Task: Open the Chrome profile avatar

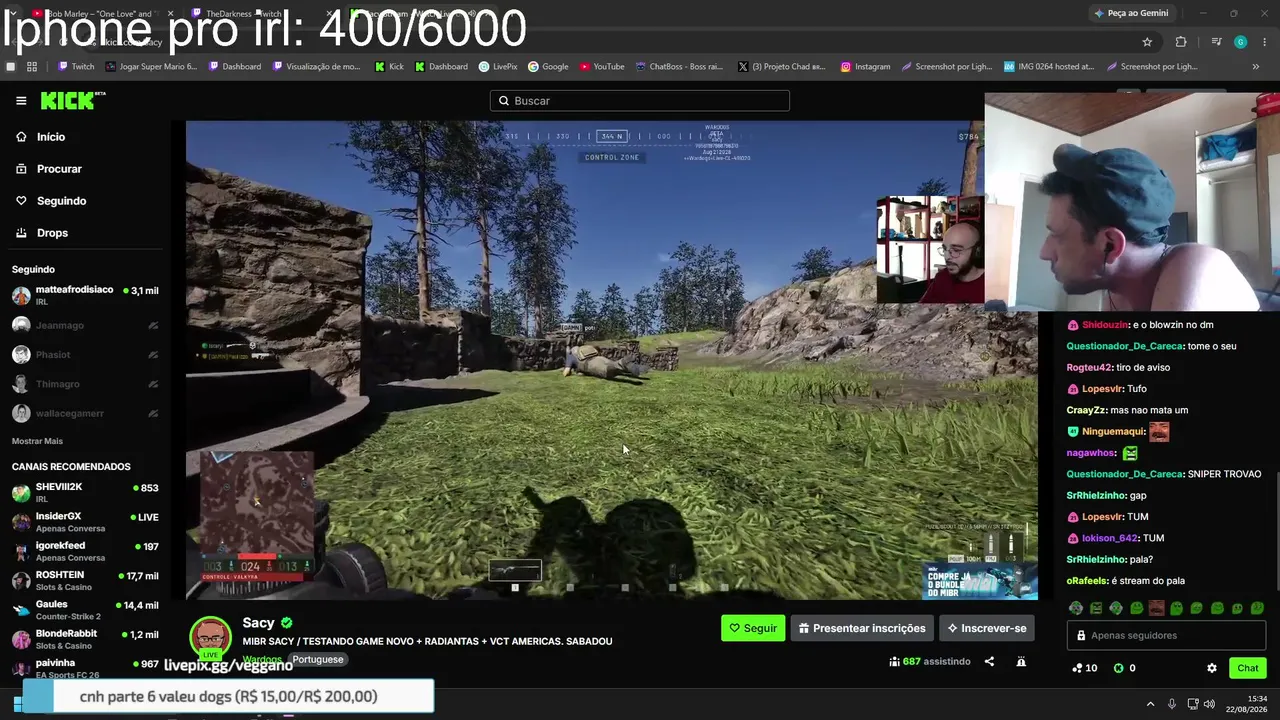Action: (1240, 42)
